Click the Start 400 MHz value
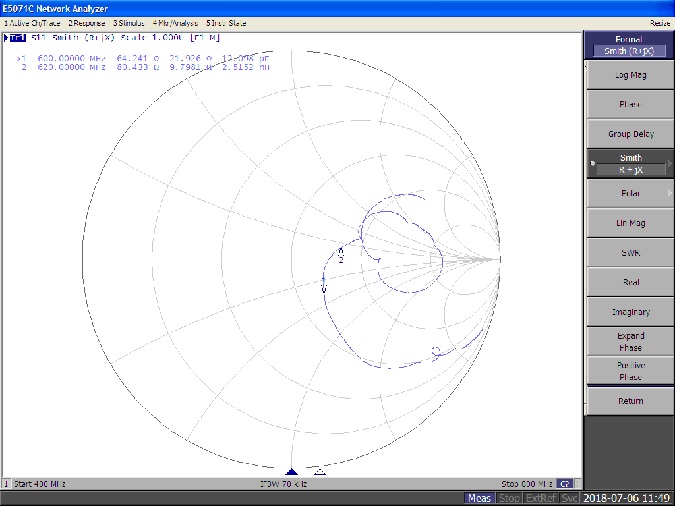Image resolution: width=675 pixels, height=506 pixels. coord(40,484)
